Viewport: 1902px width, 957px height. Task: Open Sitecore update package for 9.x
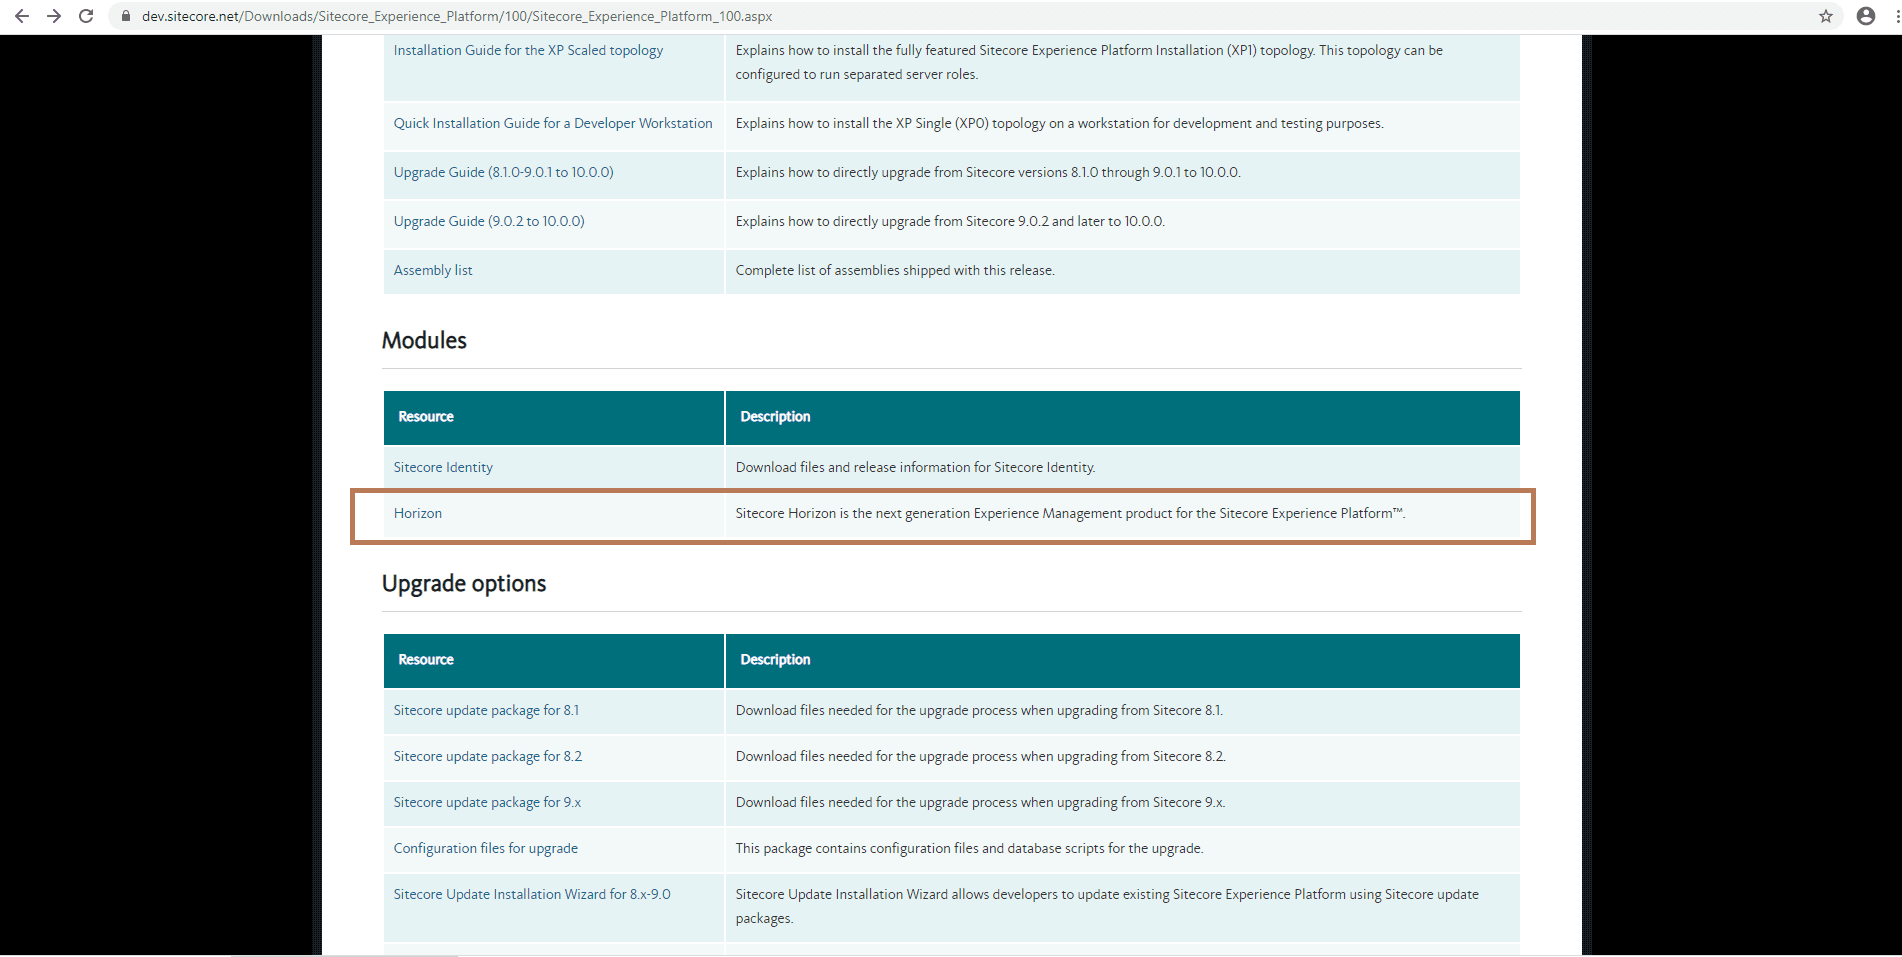click(x=487, y=802)
